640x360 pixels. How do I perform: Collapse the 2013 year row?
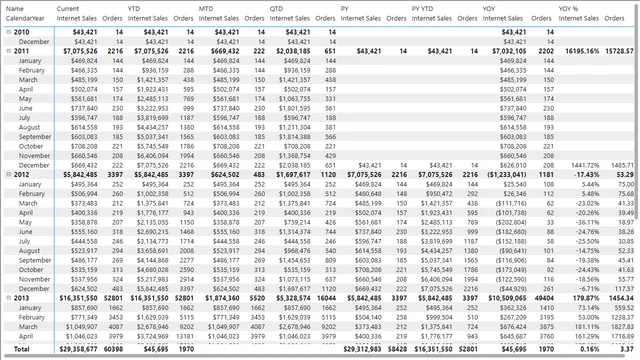pos(9,298)
